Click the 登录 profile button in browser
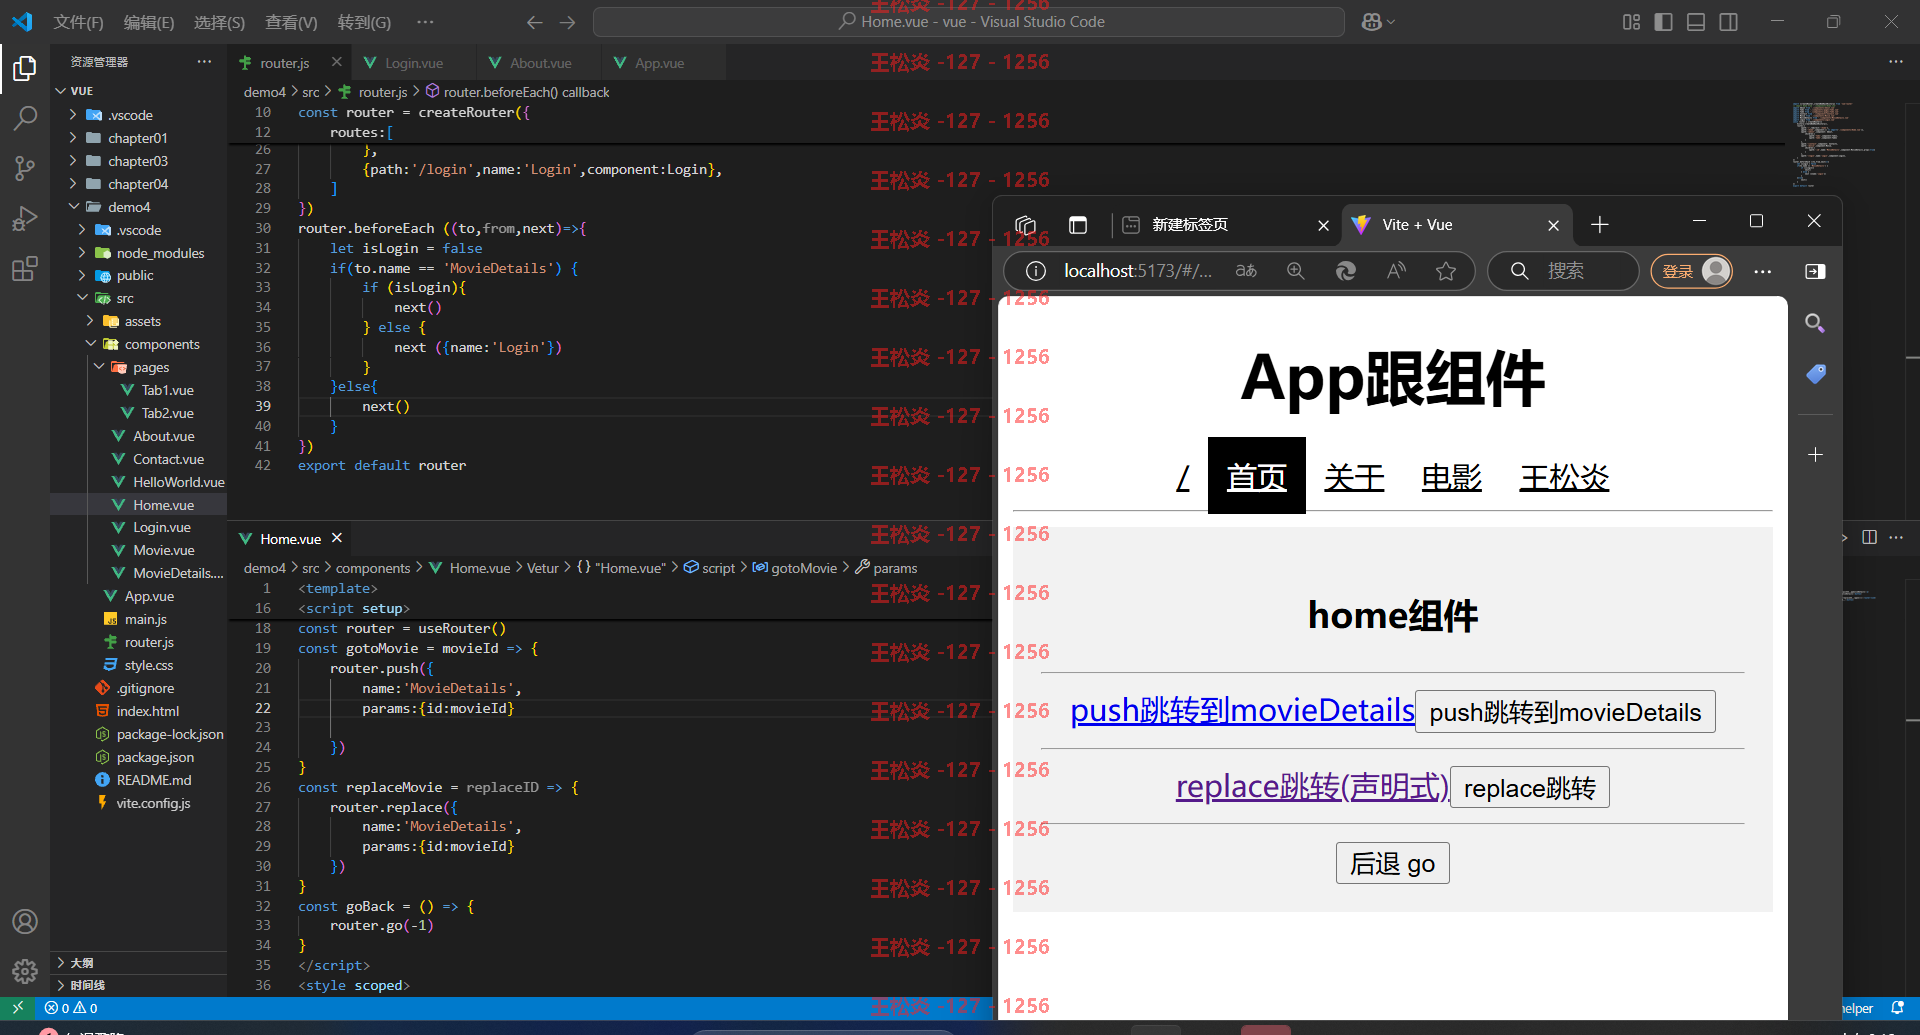Image resolution: width=1920 pixels, height=1035 pixels. click(x=1692, y=271)
